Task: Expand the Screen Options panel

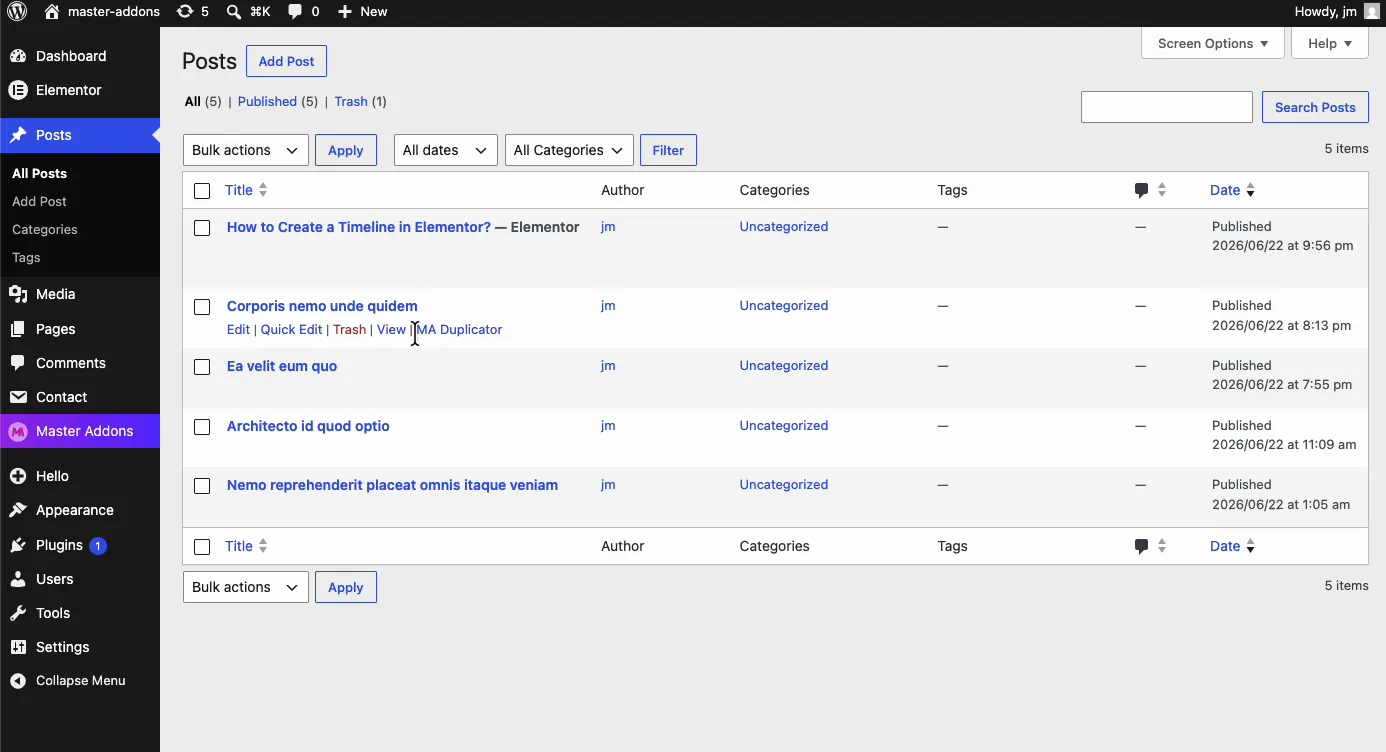Action: (1213, 43)
